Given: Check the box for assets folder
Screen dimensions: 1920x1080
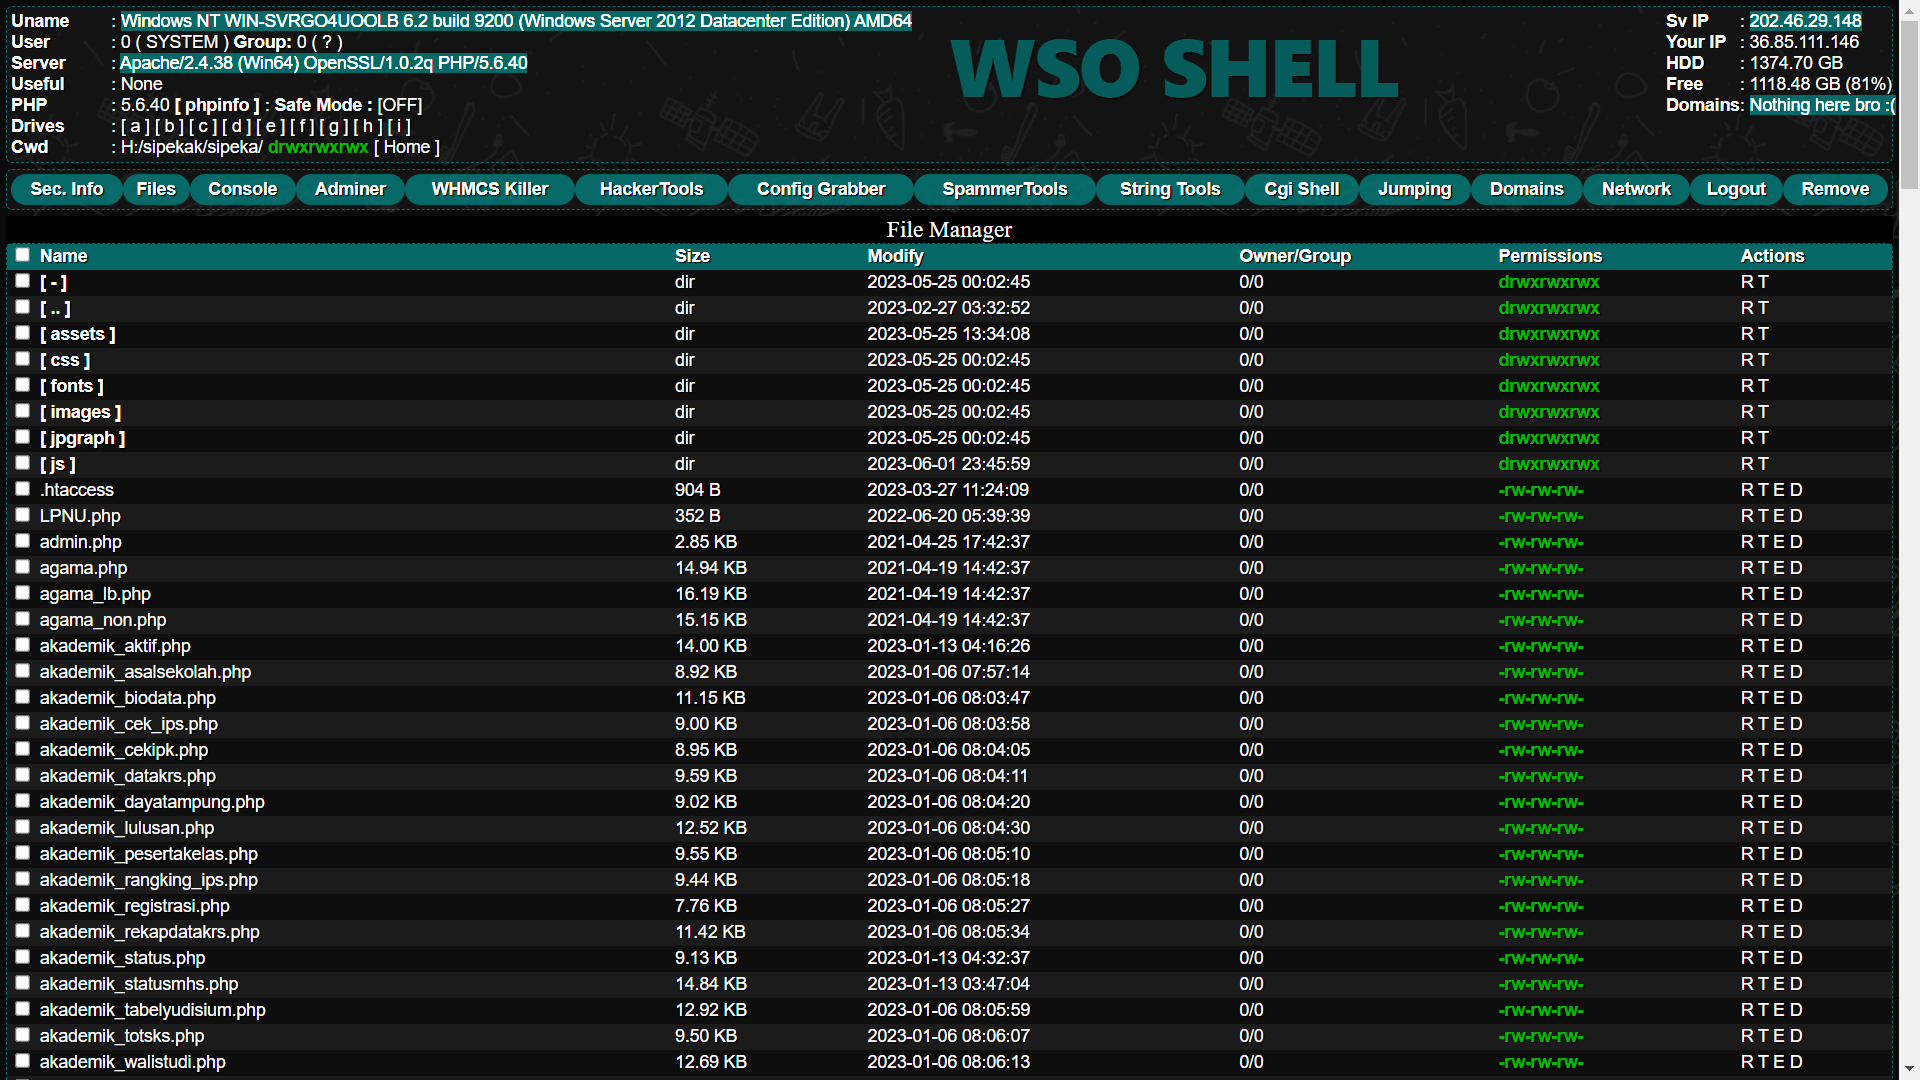Looking at the screenshot, I should [x=22, y=333].
